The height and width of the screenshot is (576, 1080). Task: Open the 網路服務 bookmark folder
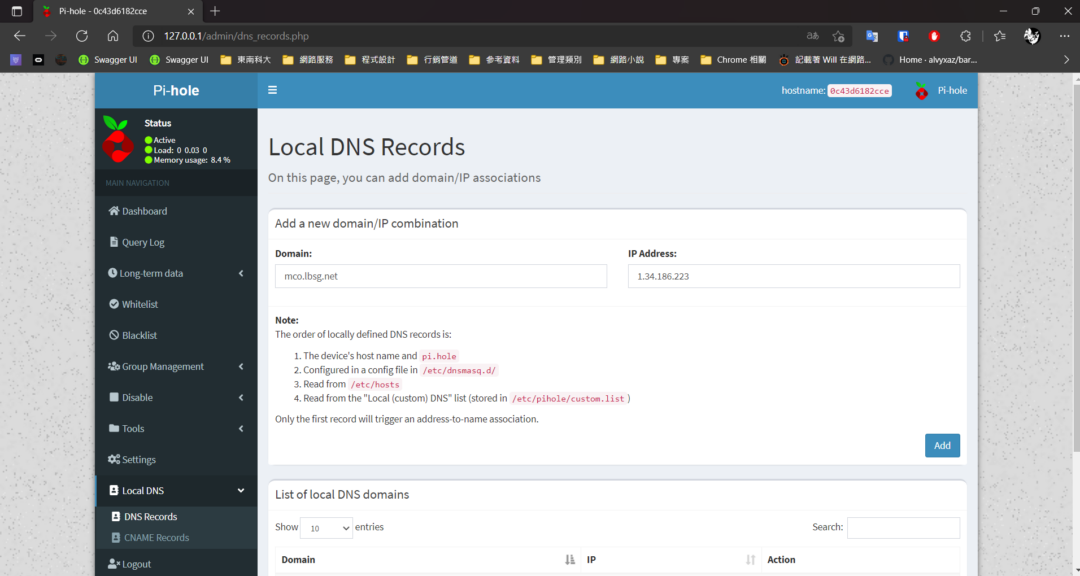point(308,60)
